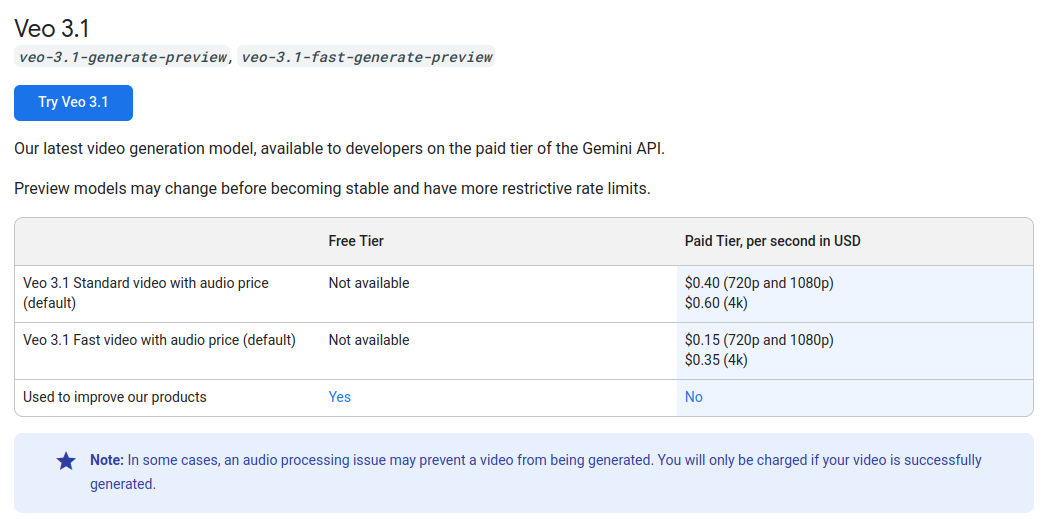Click the star icon in the note box
This screenshot has width=1043, height=519.
pos(66,461)
